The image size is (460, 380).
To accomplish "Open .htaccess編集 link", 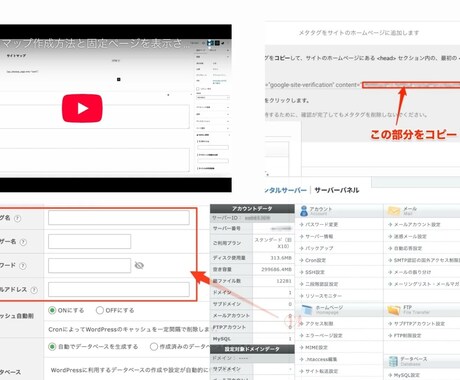I will (321, 359).
